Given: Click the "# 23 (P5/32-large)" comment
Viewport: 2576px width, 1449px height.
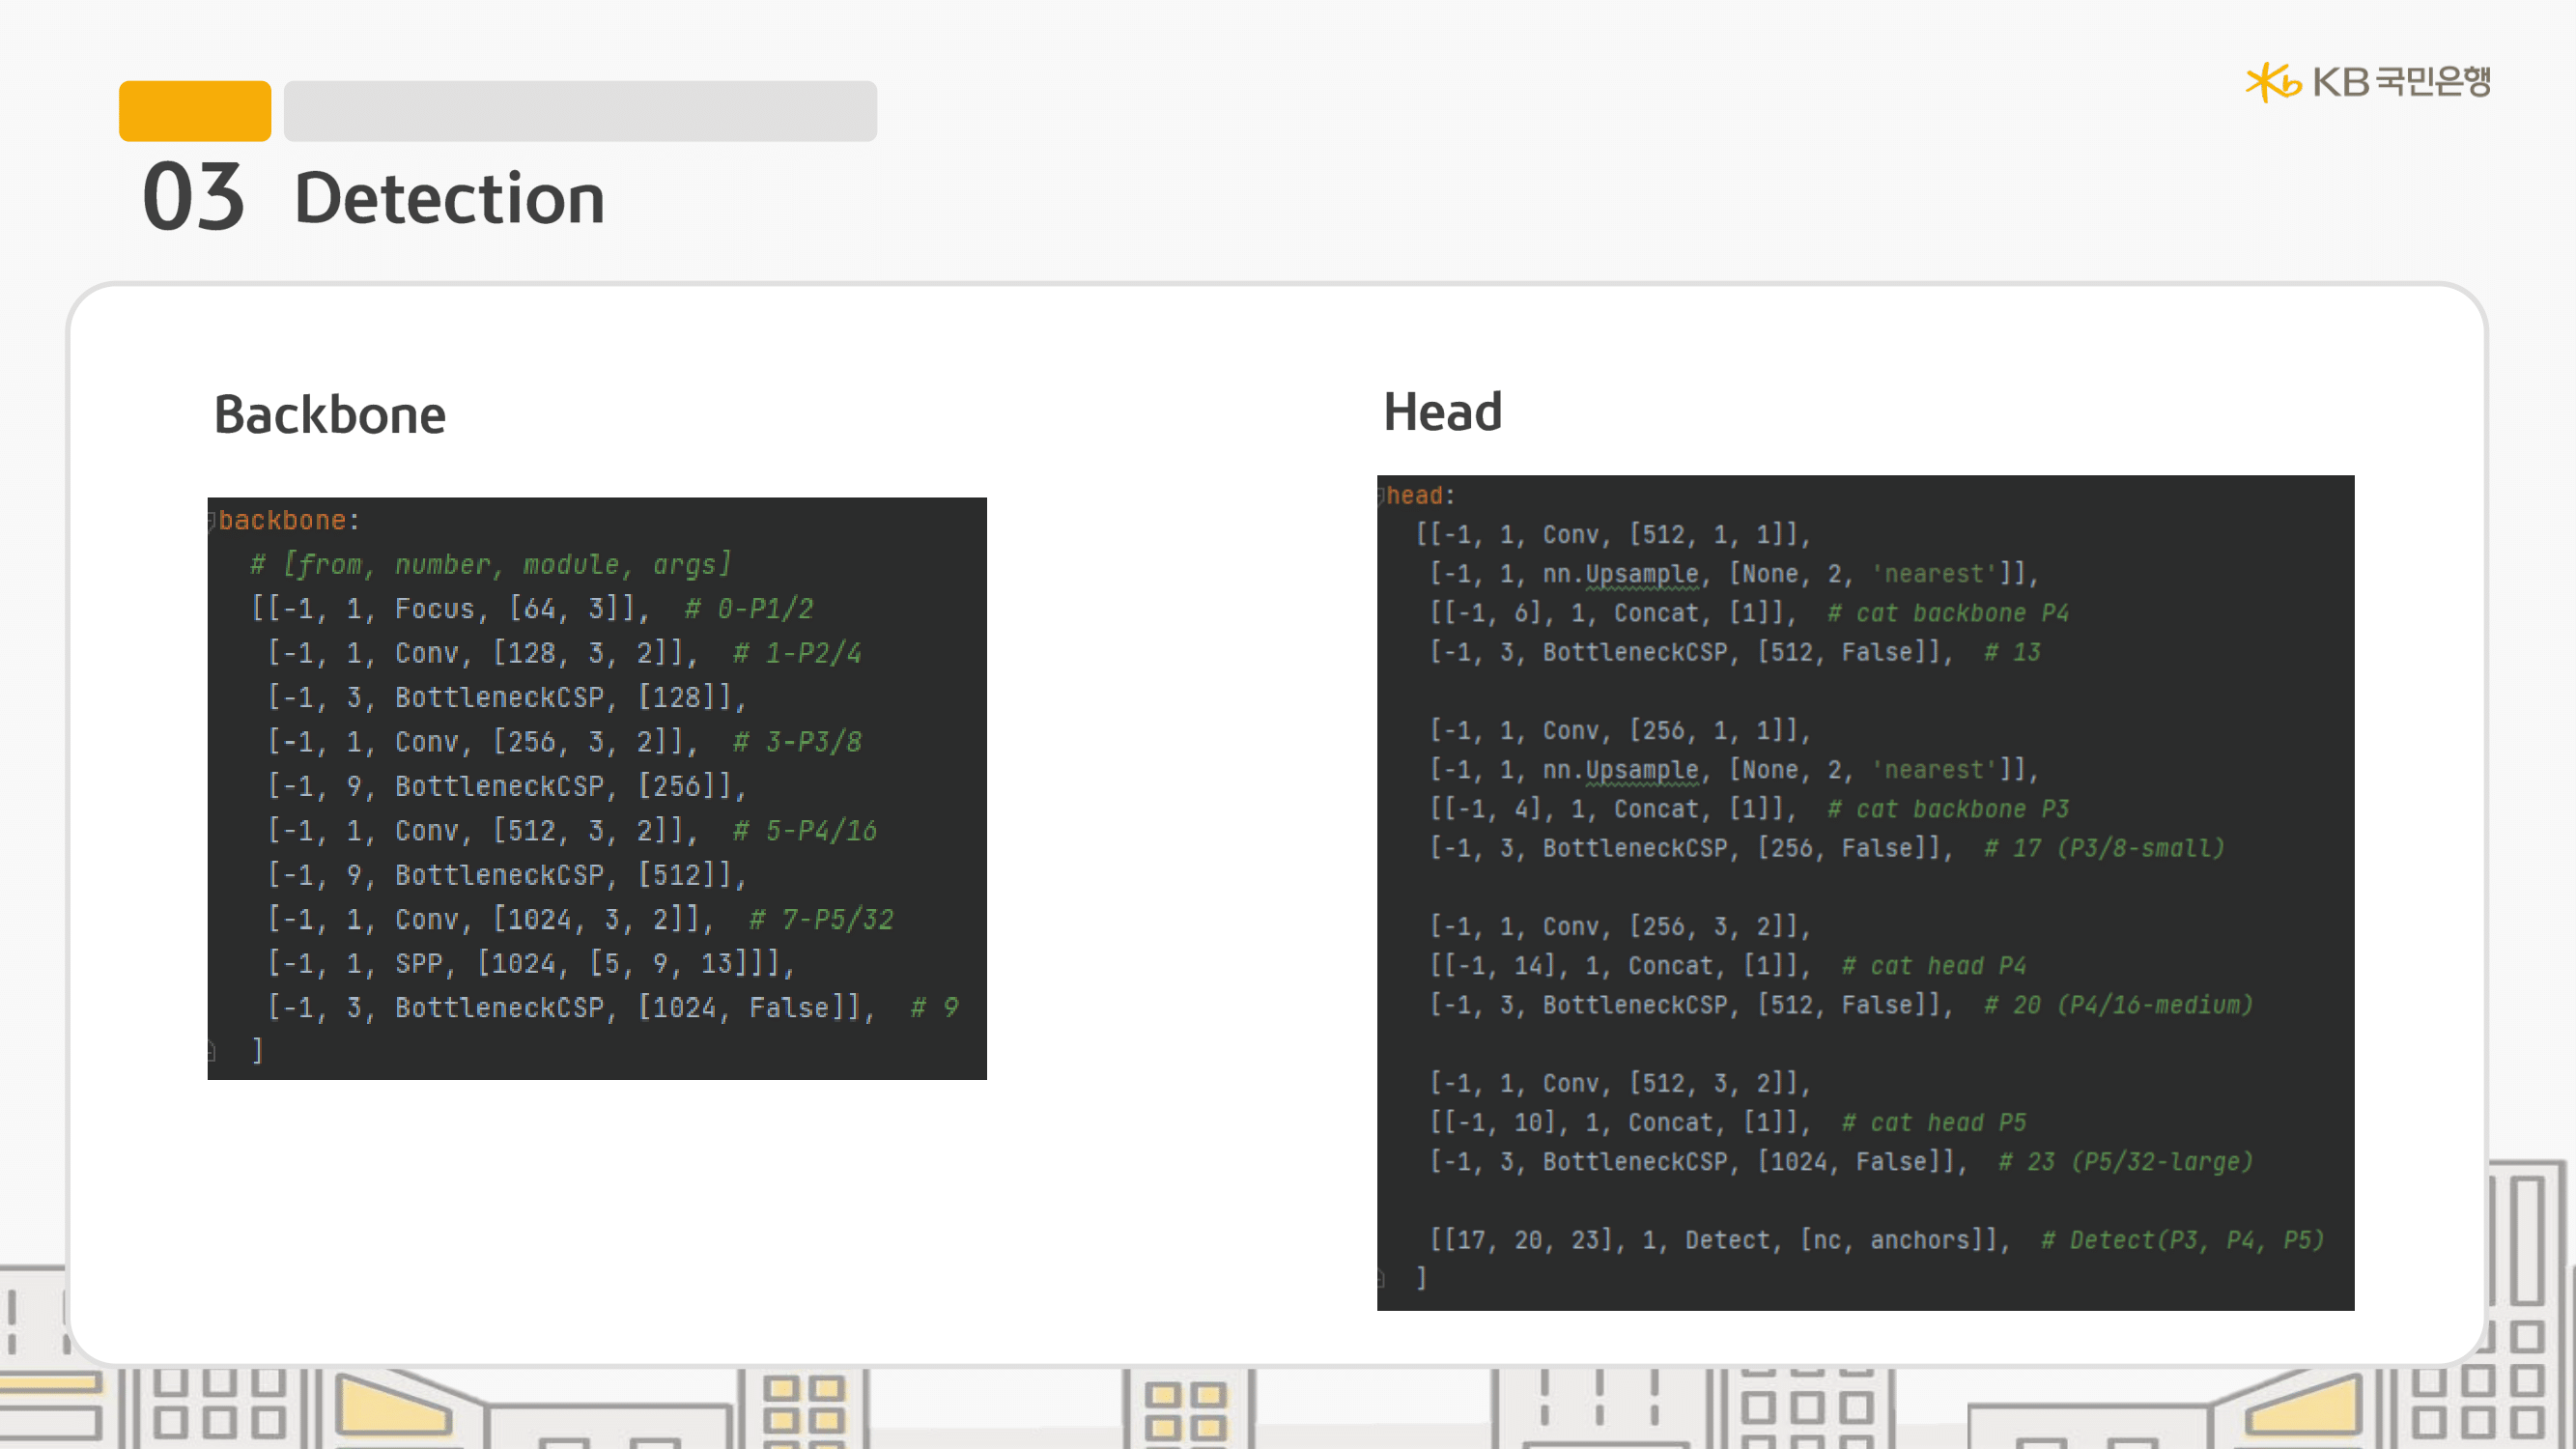Looking at the screenshot, I should 2125,1161.
